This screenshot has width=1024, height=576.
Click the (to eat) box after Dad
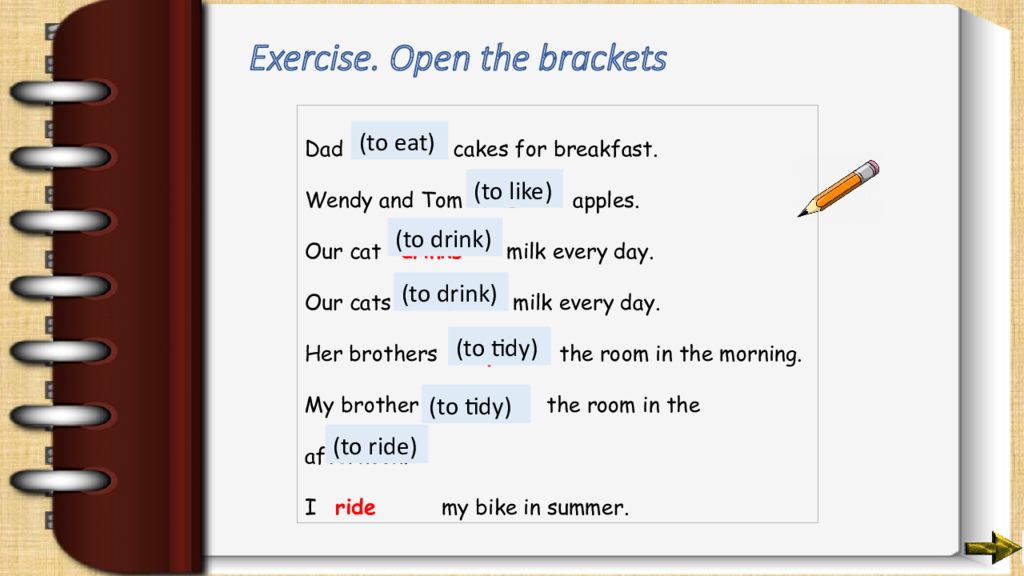point(399,140)
